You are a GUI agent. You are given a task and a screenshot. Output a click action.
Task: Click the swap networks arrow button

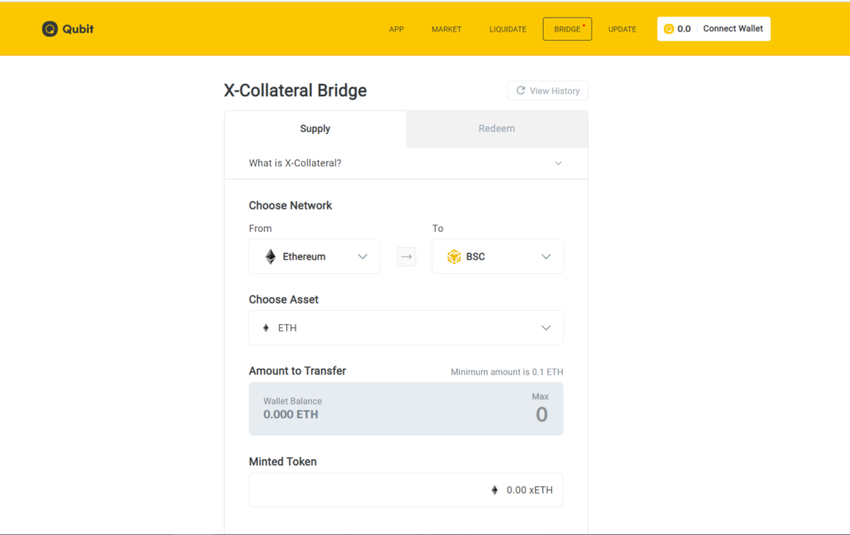click(x=406, y=256)
